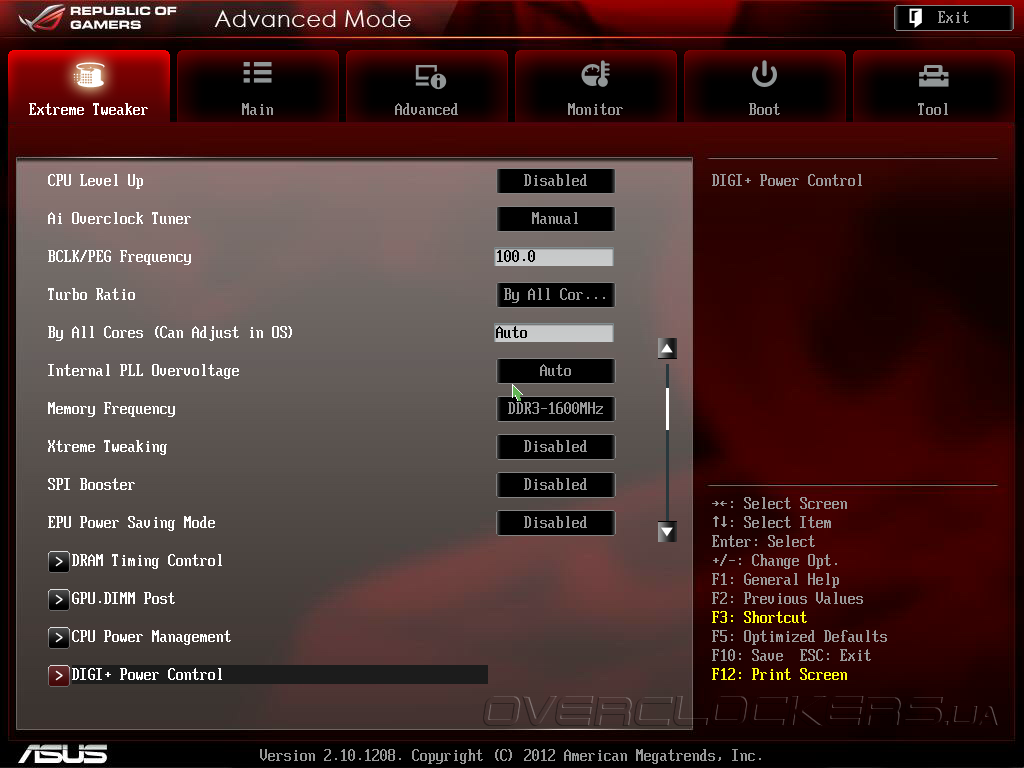Click the Ai Overclock Tuner label
Screen dimensions: 1024x768
click(119, 219)
